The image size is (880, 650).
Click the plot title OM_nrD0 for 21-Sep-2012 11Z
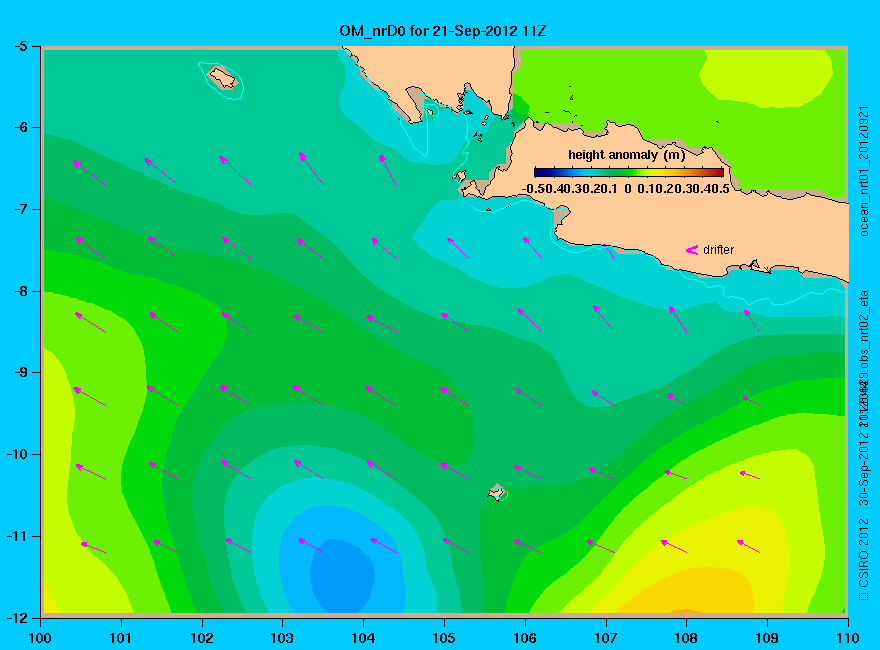point(442,31)
